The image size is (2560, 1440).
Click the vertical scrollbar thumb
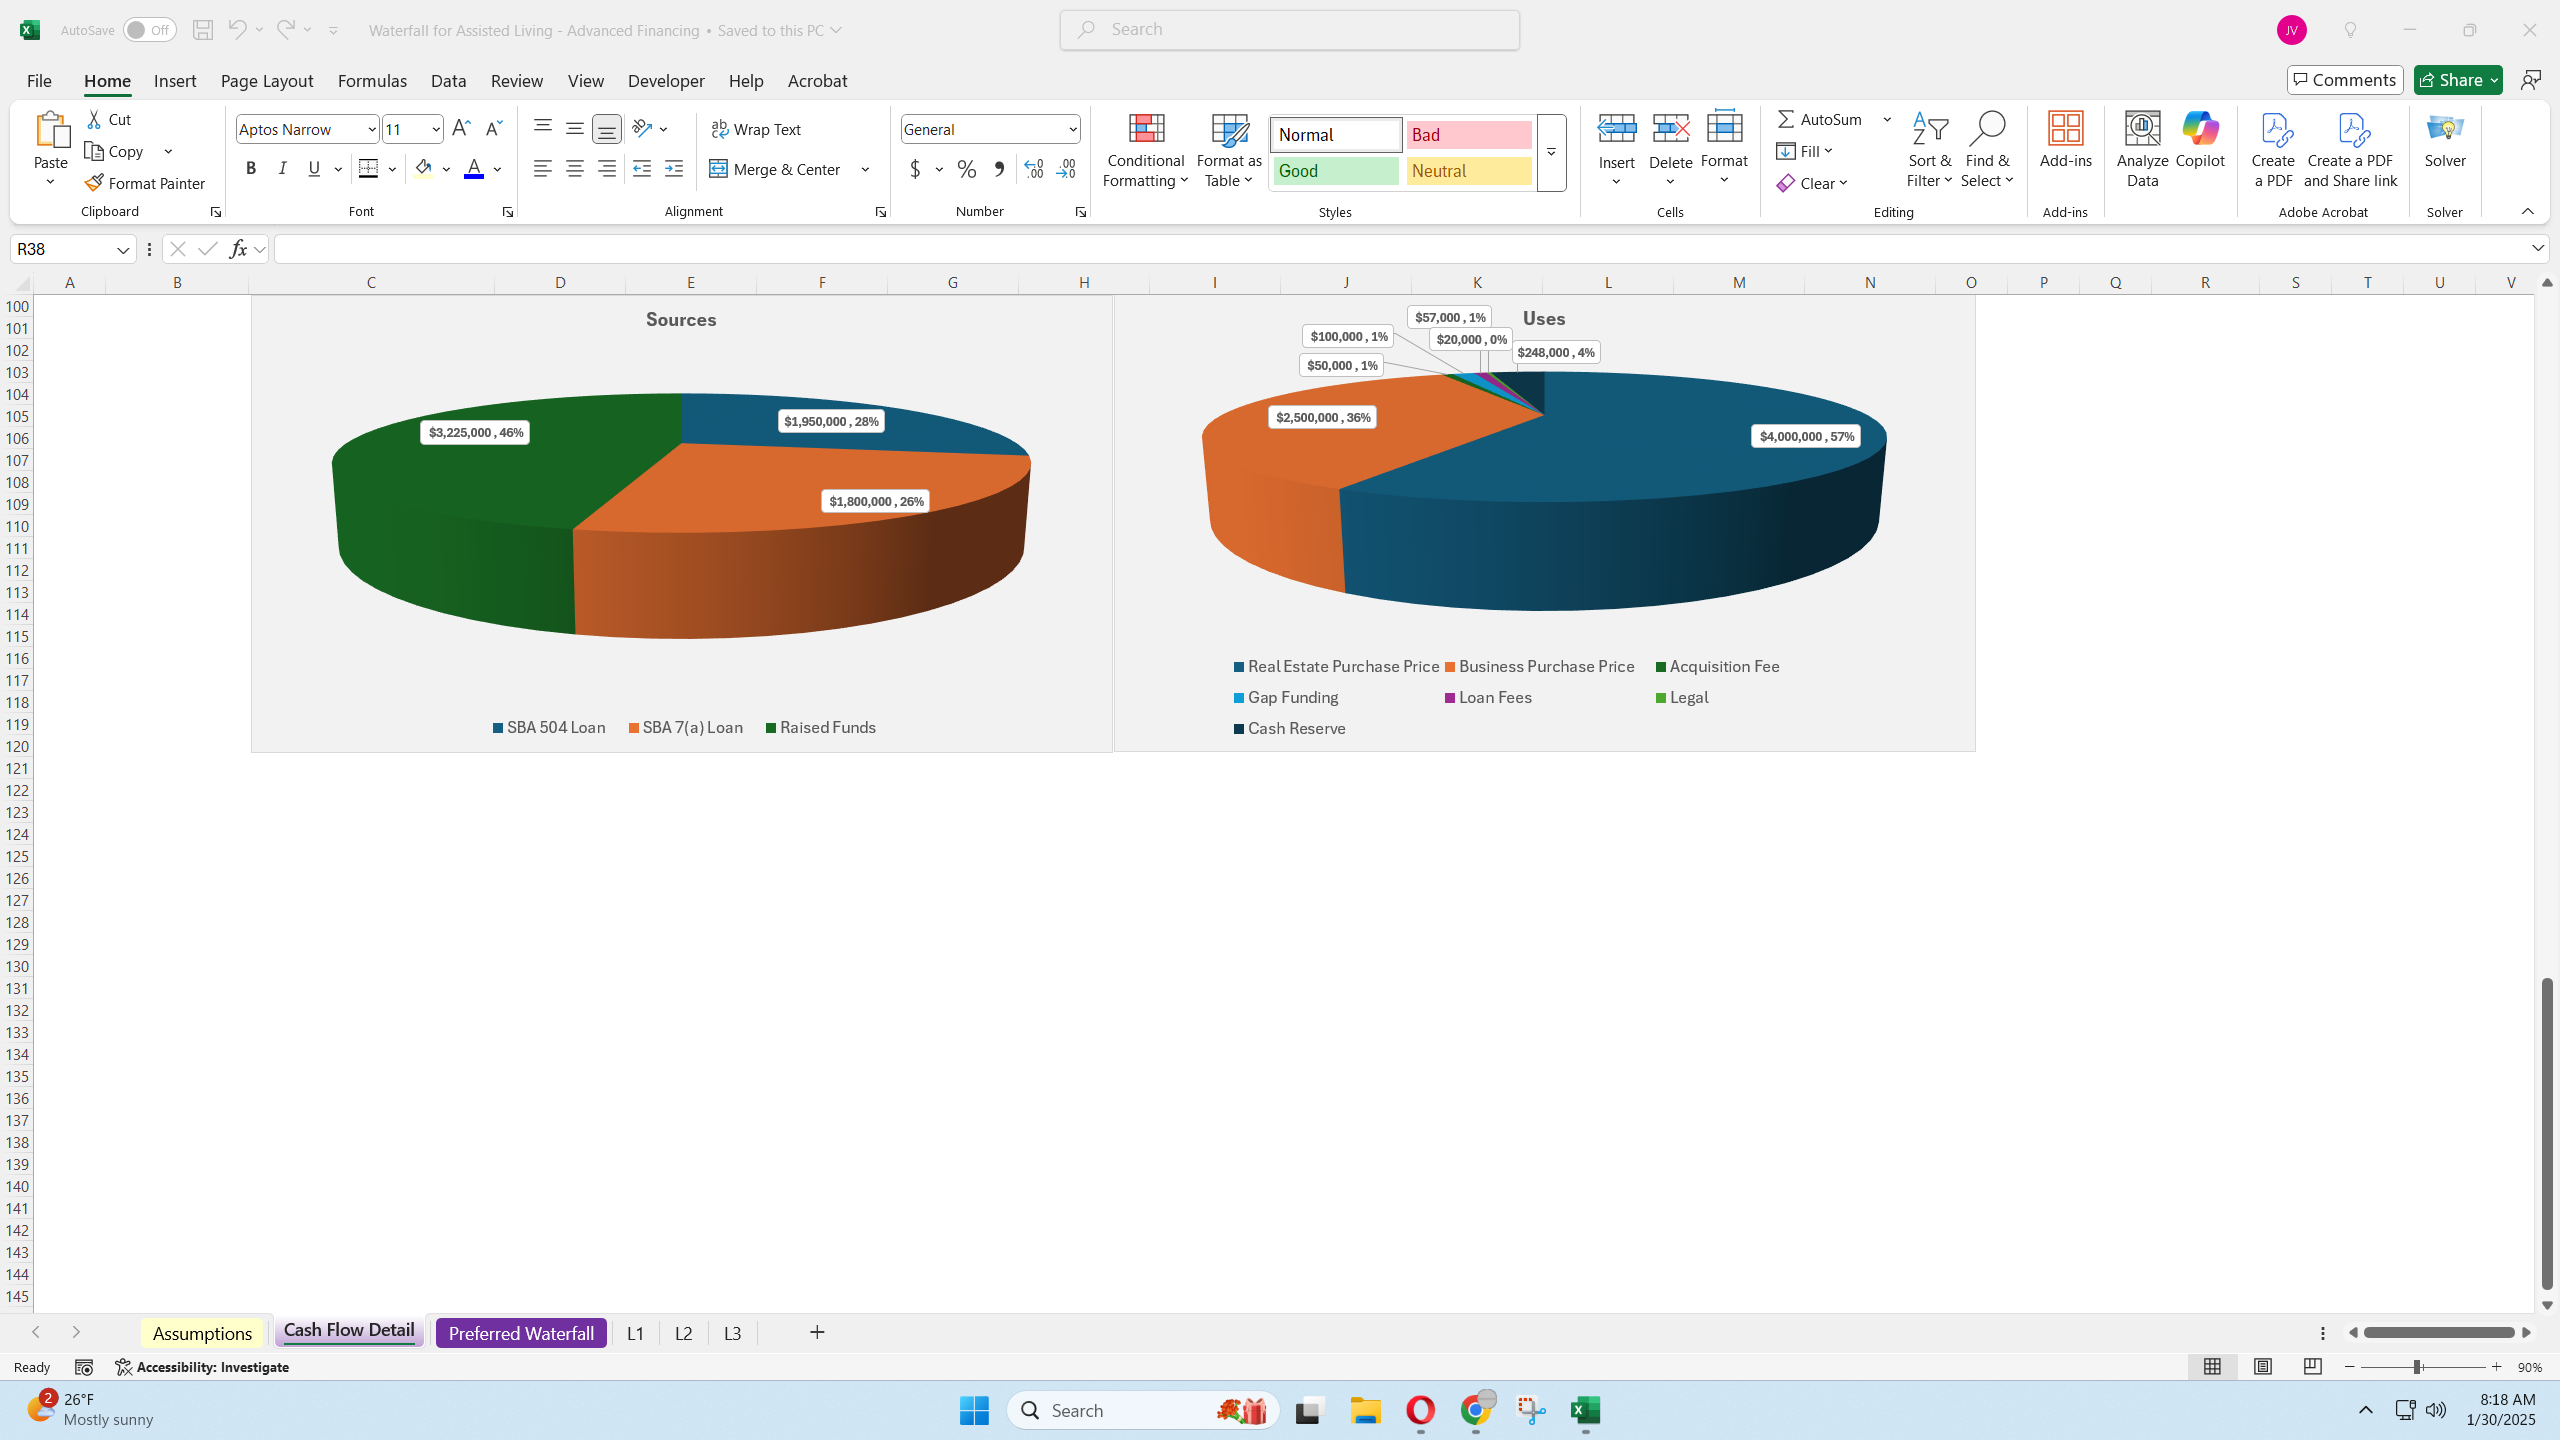click(2547, 1134)
